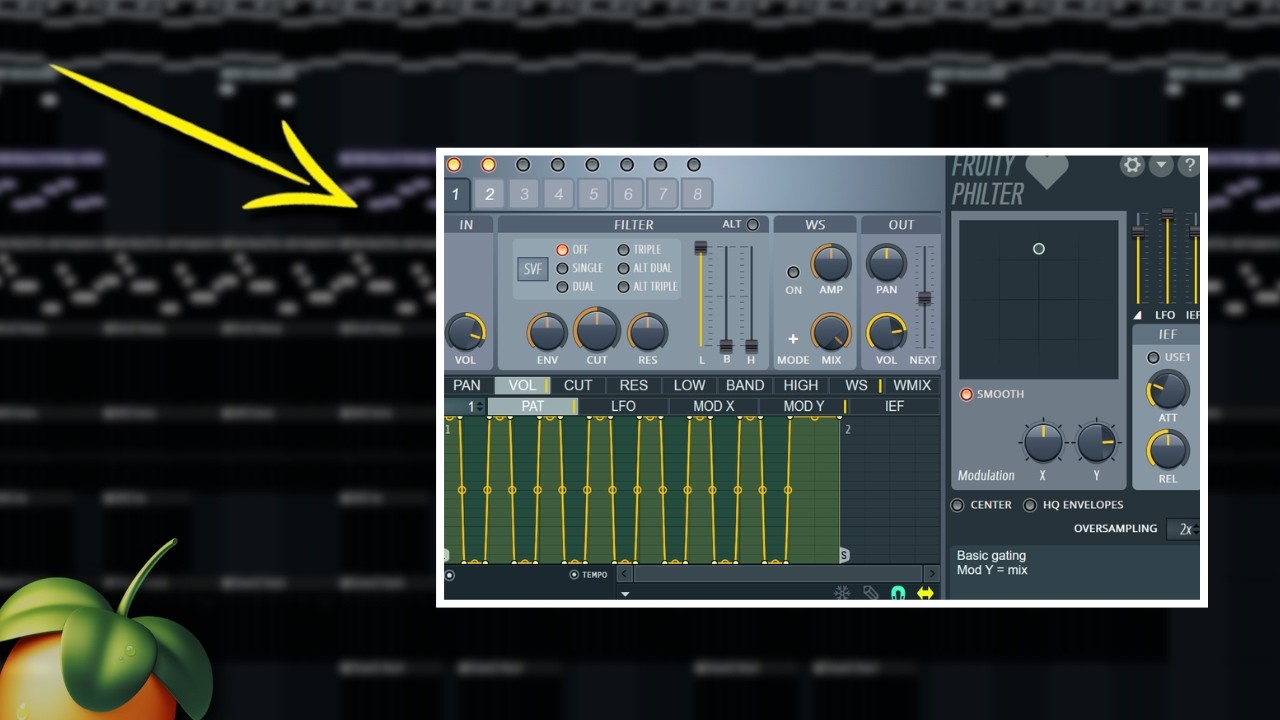Open the presets dropdown arrow in header

pos(1161,166)
